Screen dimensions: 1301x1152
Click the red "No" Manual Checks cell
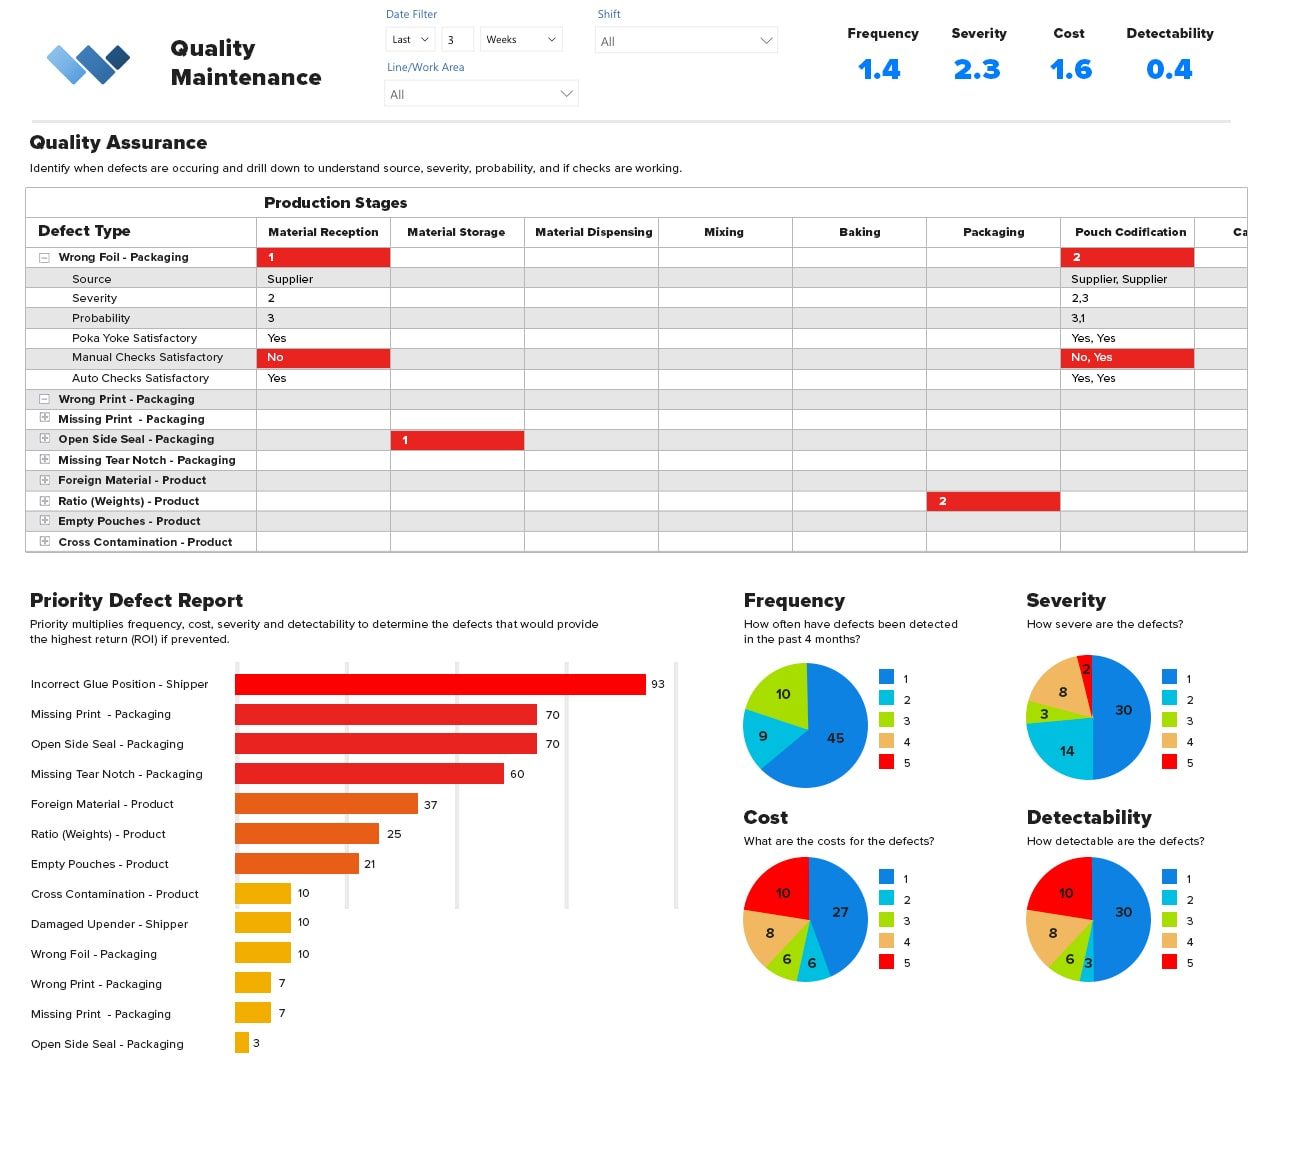tap(322, 357)
